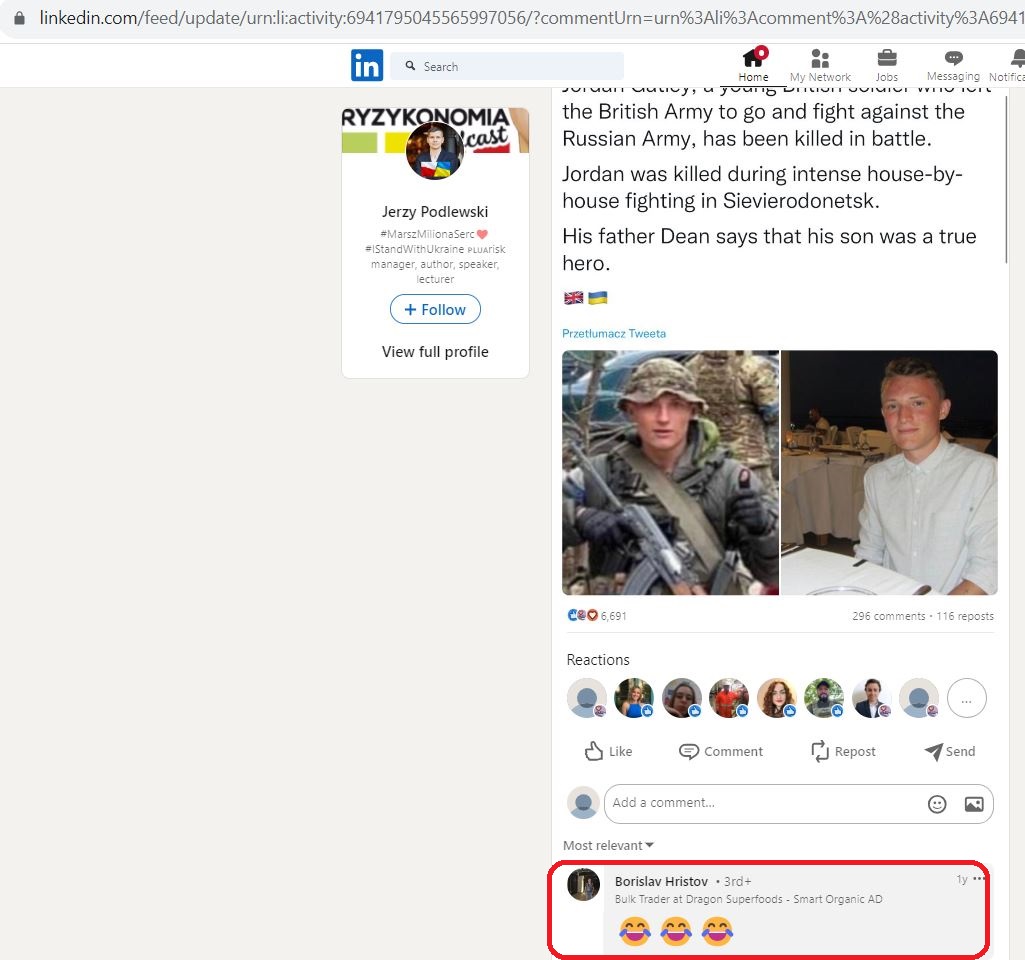
Task: Open the soldier in camouflage photo
Action: (x=670, y=472)
